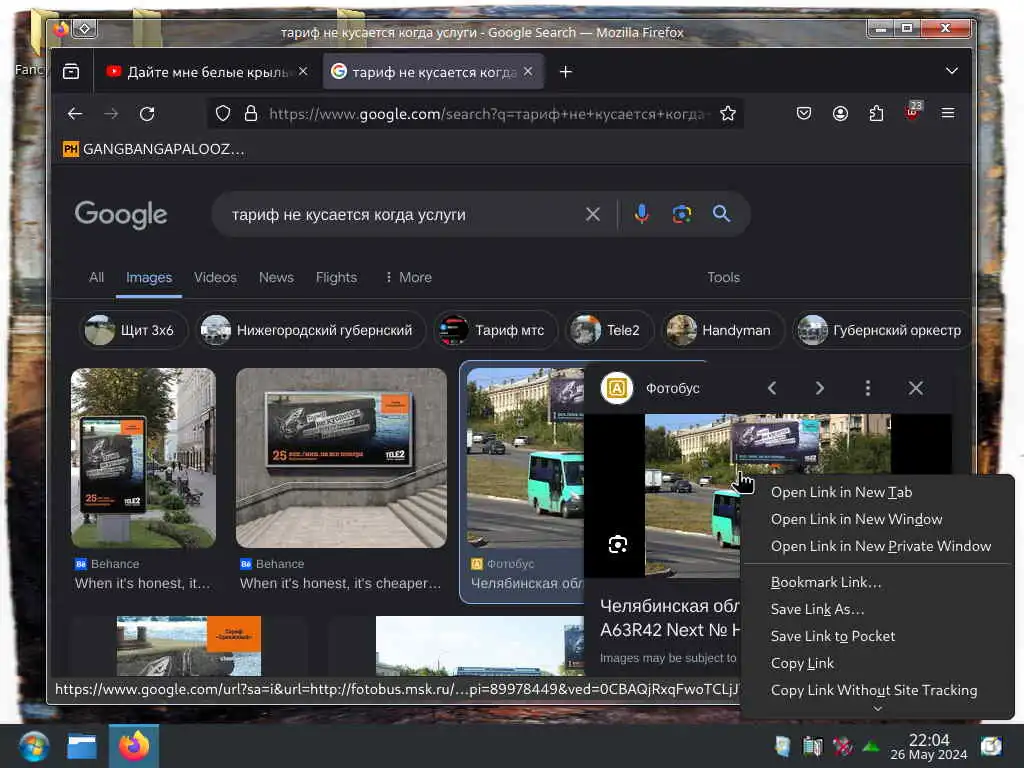1024x768 pixels.
Task: Add a new tab with the plus button
Action: pos(566,72)
